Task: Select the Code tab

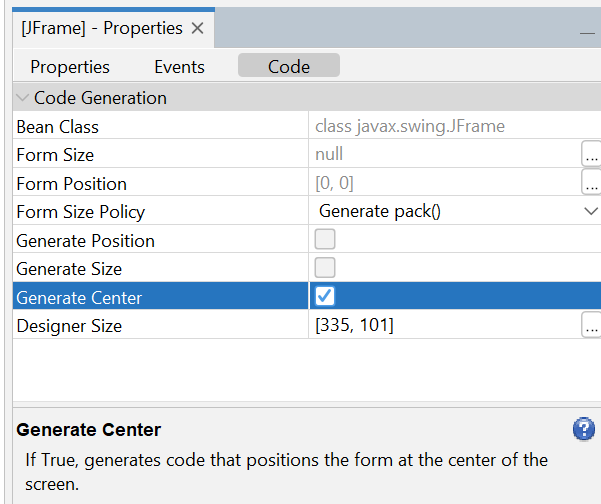Action: (x=289, y=66)
